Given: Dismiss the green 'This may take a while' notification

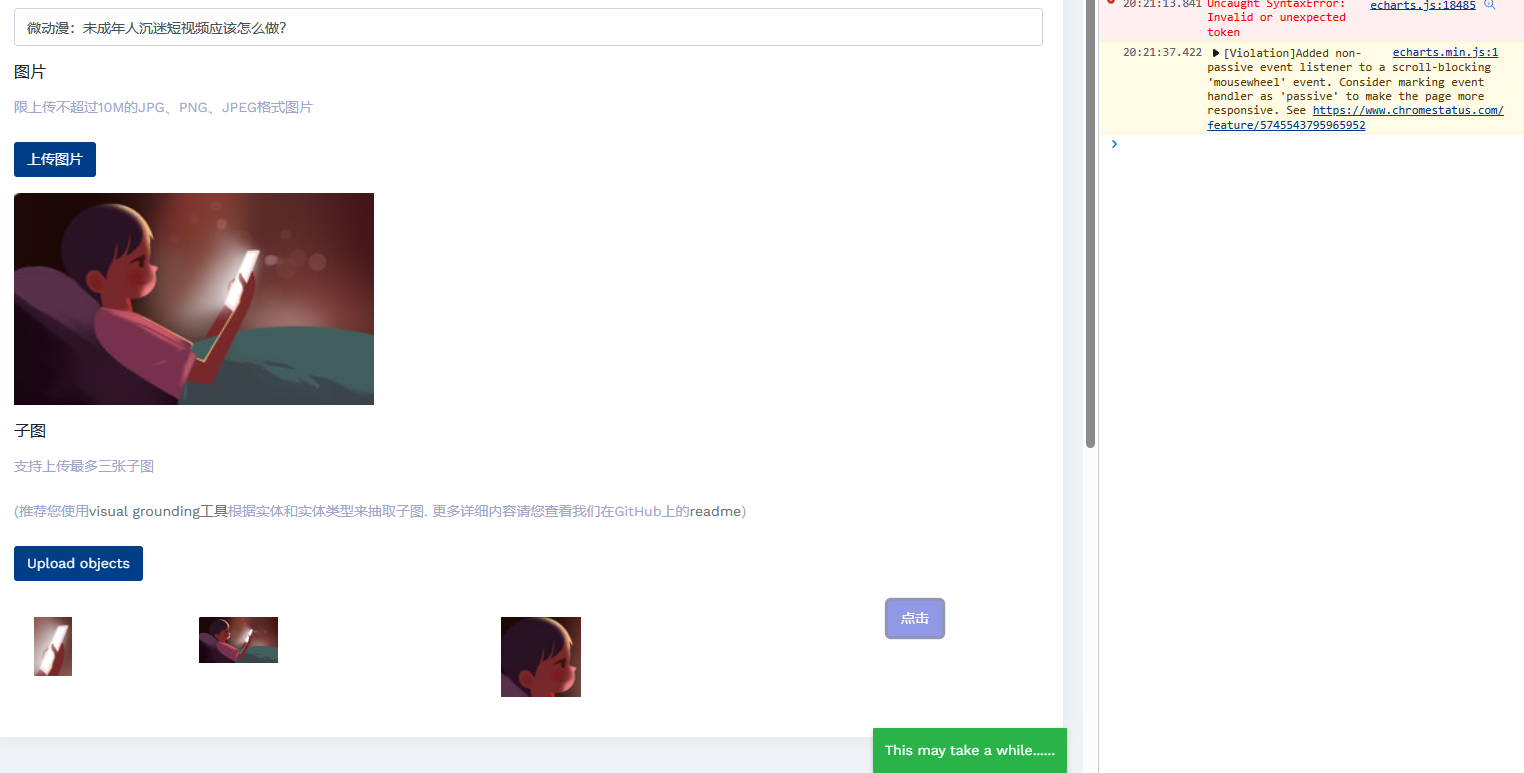Looking at the screenshot, I should tap(969, 750).
